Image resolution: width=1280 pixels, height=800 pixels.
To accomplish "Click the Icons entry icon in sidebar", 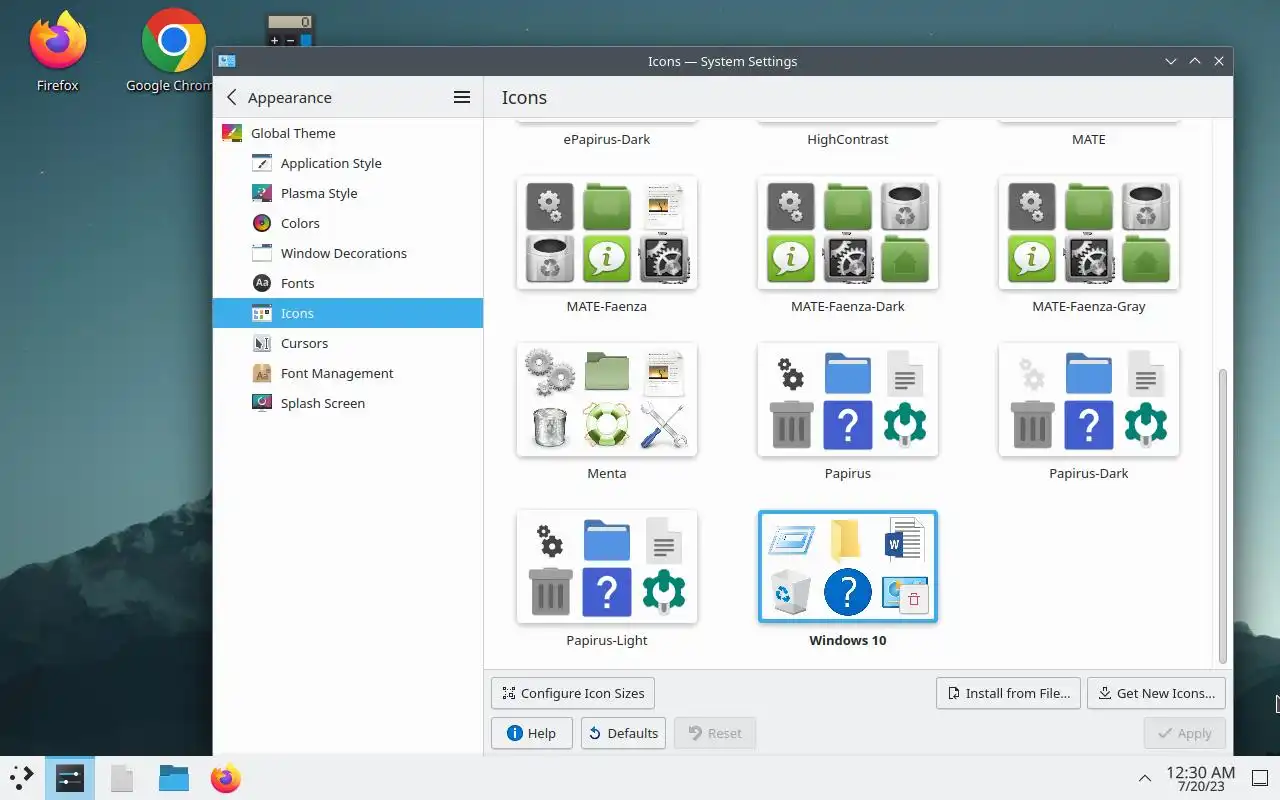I will (262, 313).
